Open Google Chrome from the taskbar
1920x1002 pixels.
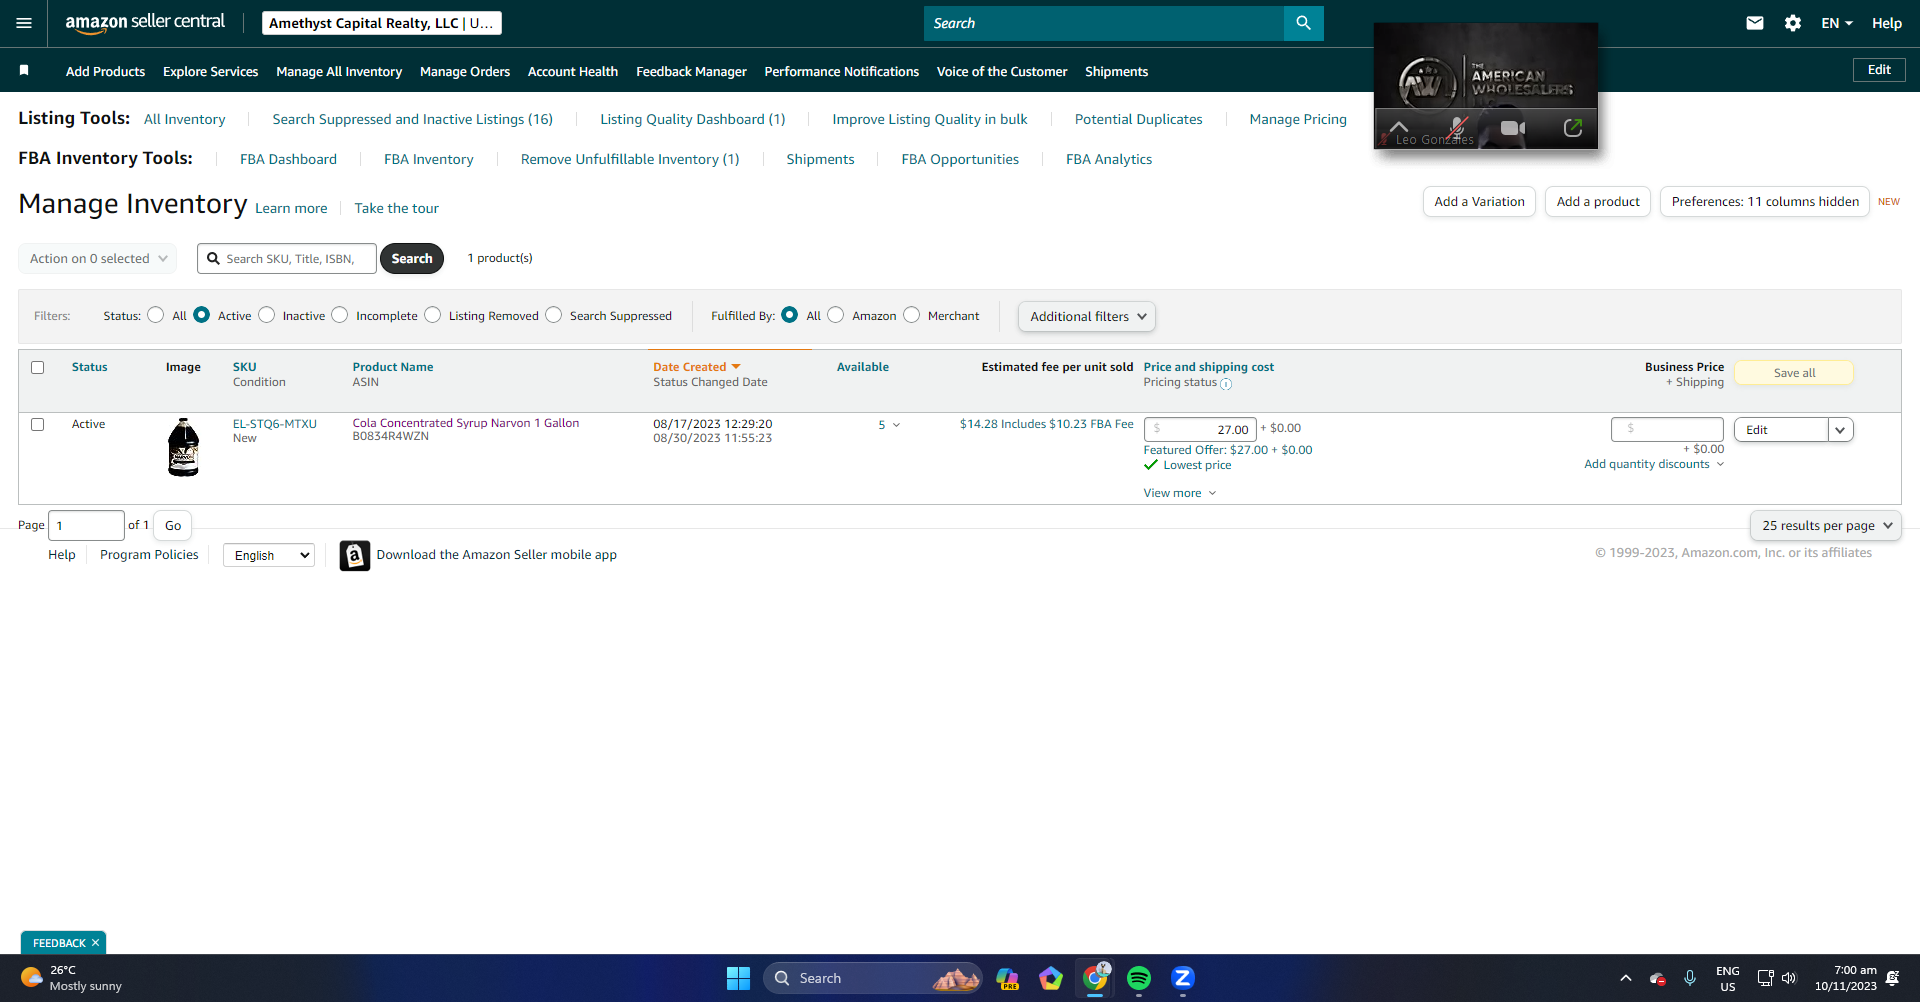(1095, 978)
